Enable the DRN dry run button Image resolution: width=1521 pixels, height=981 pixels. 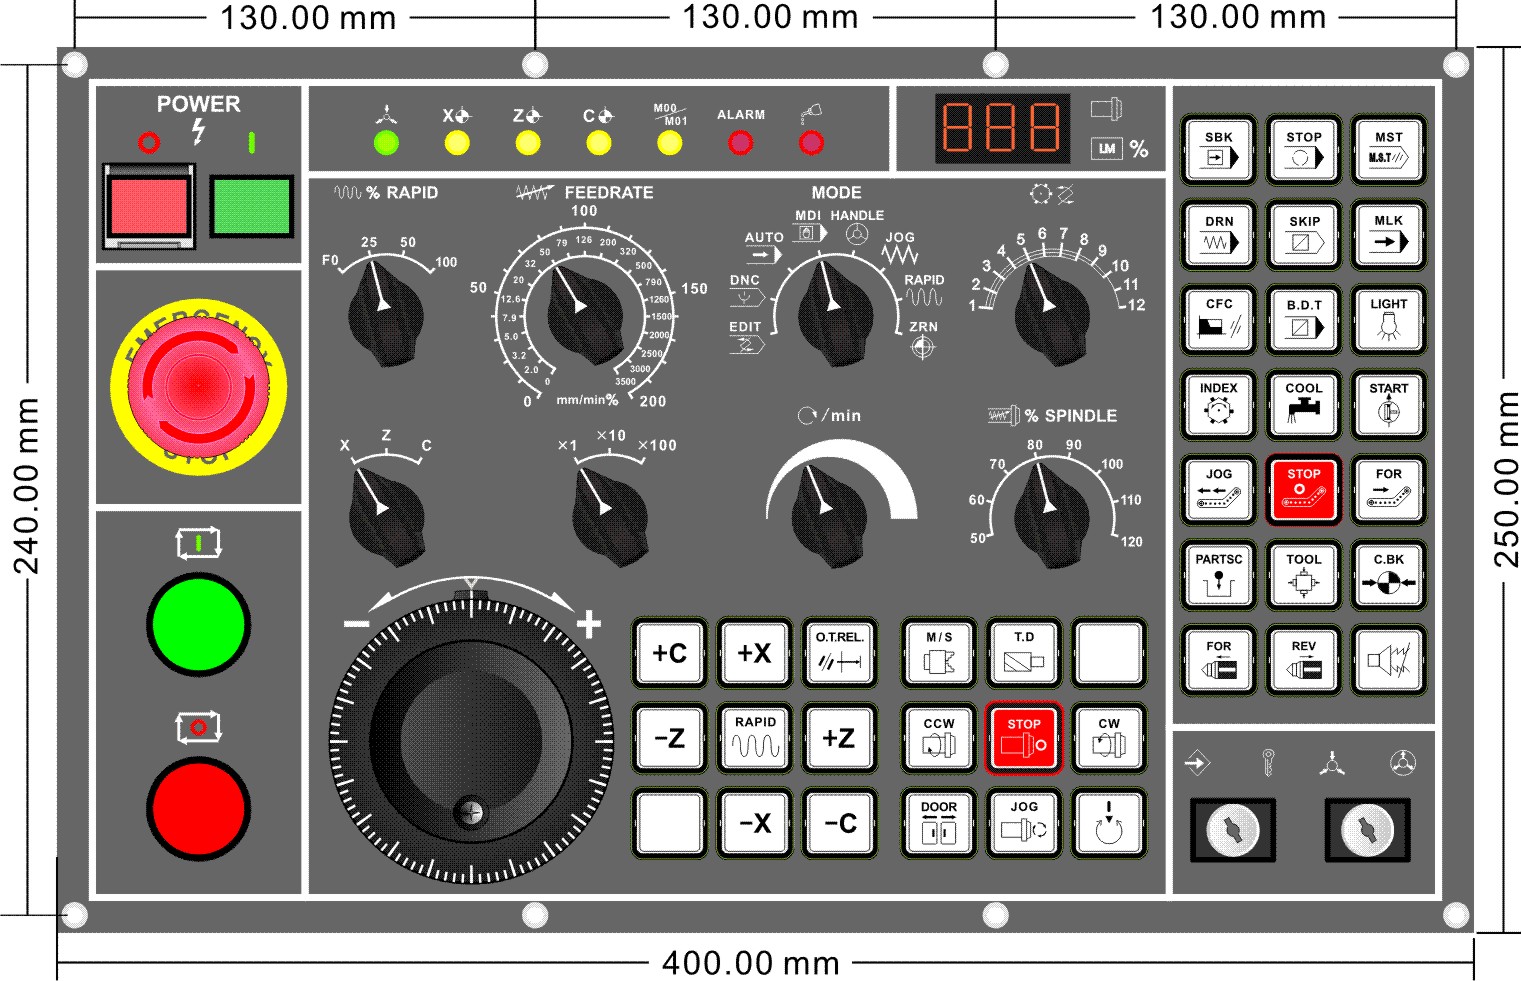1218,234
